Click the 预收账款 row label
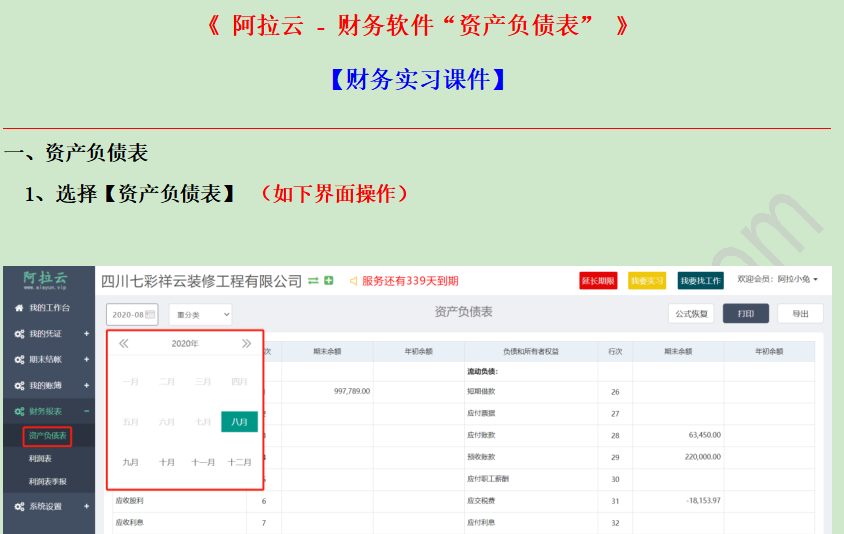Image resolution: width=844 pixels, height=534 pixels. tap(481, 457)
